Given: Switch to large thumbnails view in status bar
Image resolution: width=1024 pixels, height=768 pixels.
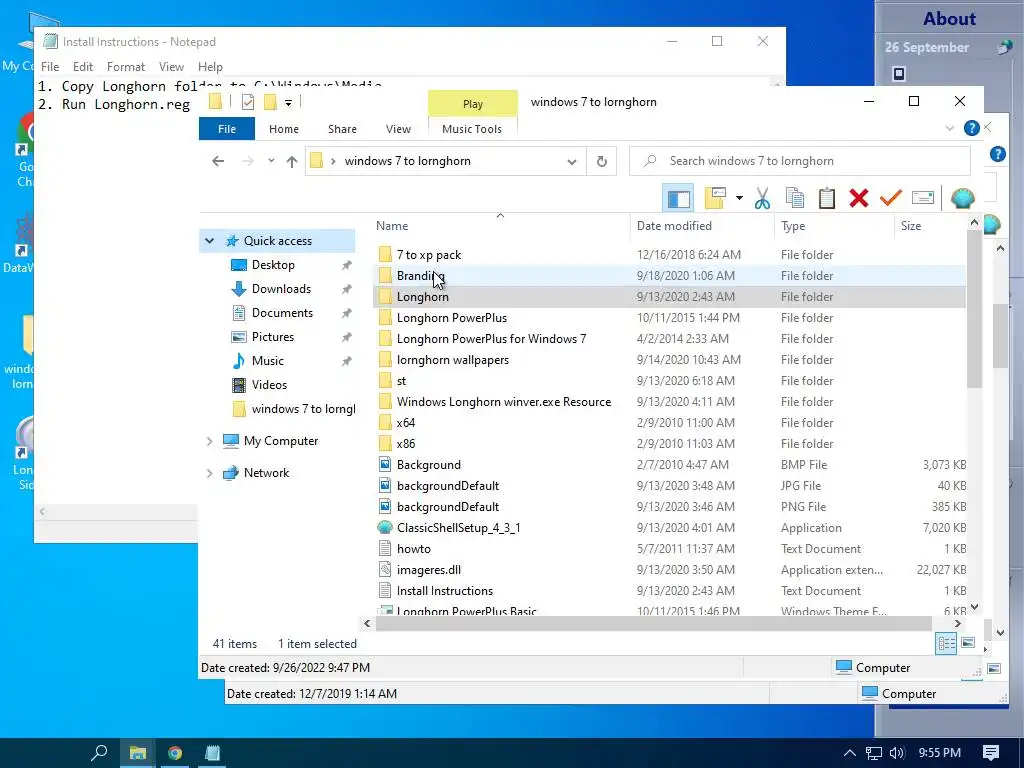Looking at the screenshot, I should click(x=968, y=643).
